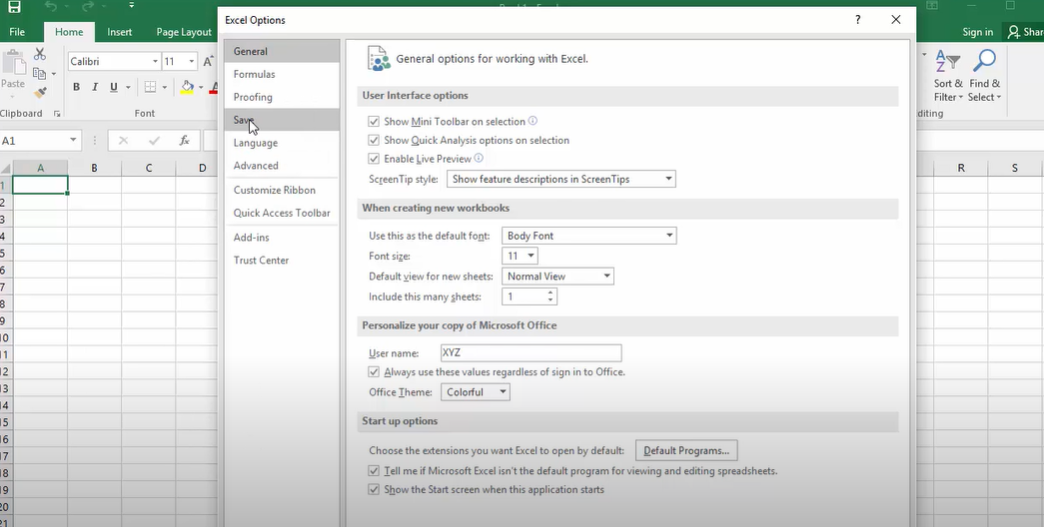
Task: Toggle Underline formatting
Action: (113, 87)
